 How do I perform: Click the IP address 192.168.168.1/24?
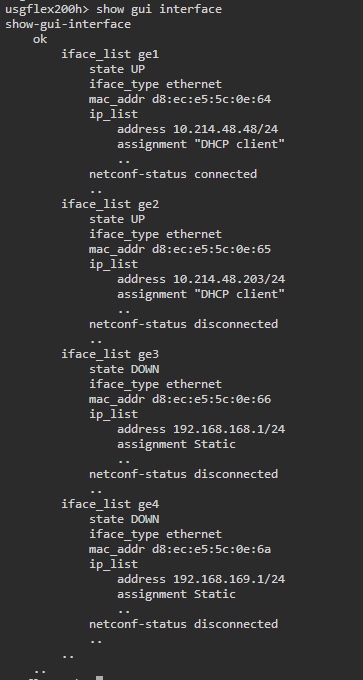(229, 429)
